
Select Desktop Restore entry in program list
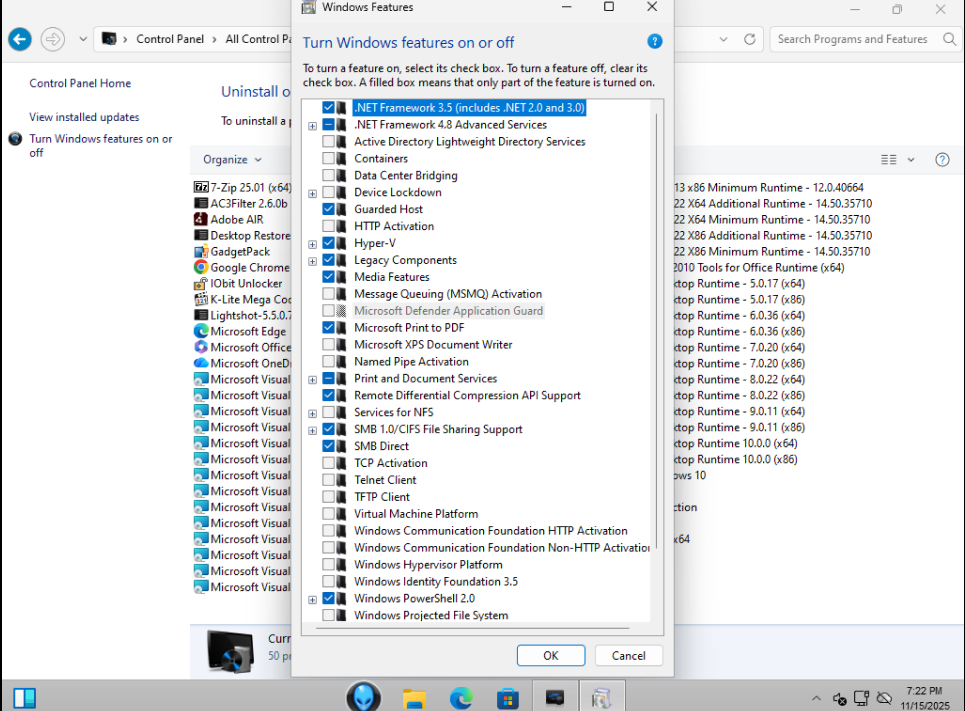click(x=242, y=235)
